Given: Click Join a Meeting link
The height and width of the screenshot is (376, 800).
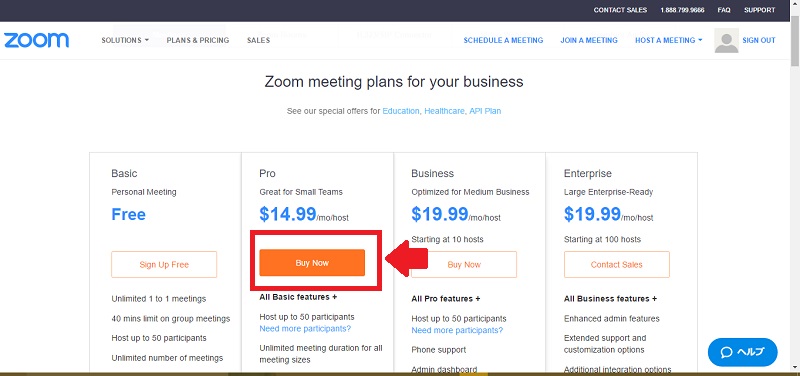Looking at the screenshot, I should 589,40.
